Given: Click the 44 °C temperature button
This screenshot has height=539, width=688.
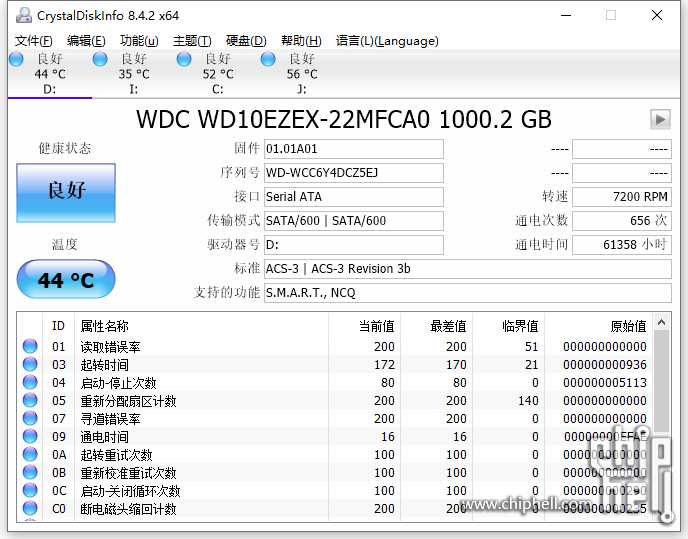Looking at the screenshot, I should click(x=66, y=279).
